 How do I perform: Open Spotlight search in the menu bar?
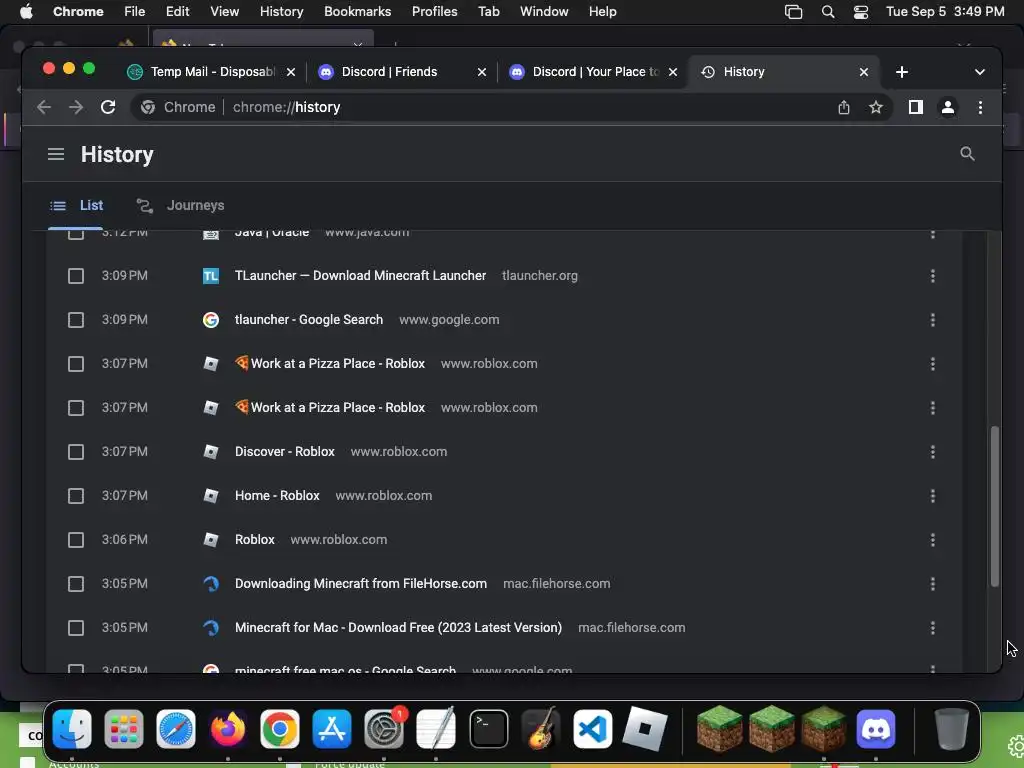[828, 12]
